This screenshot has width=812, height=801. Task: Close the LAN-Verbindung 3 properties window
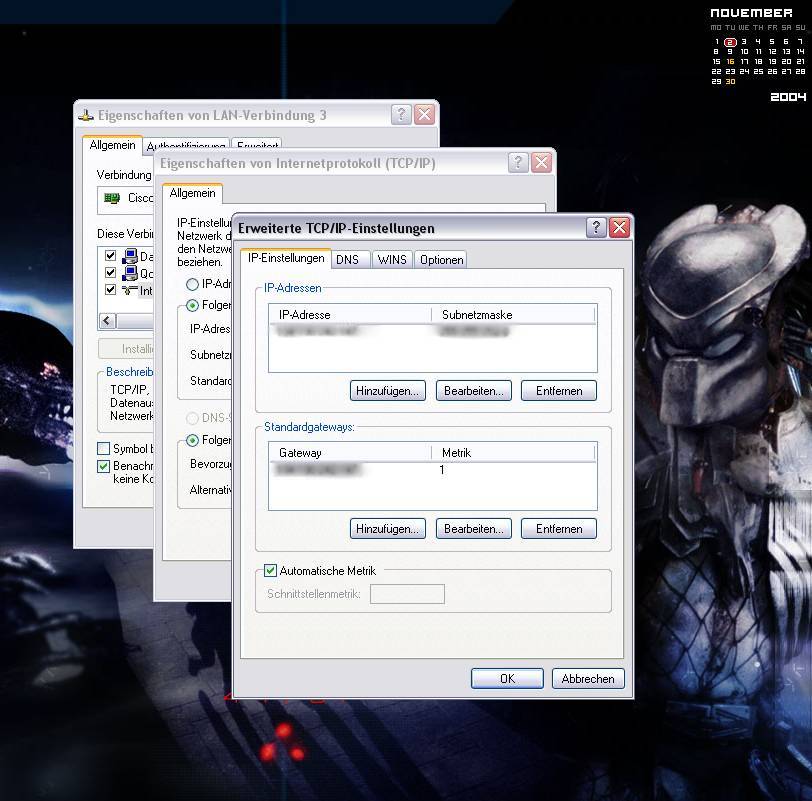tap(424, 114)
